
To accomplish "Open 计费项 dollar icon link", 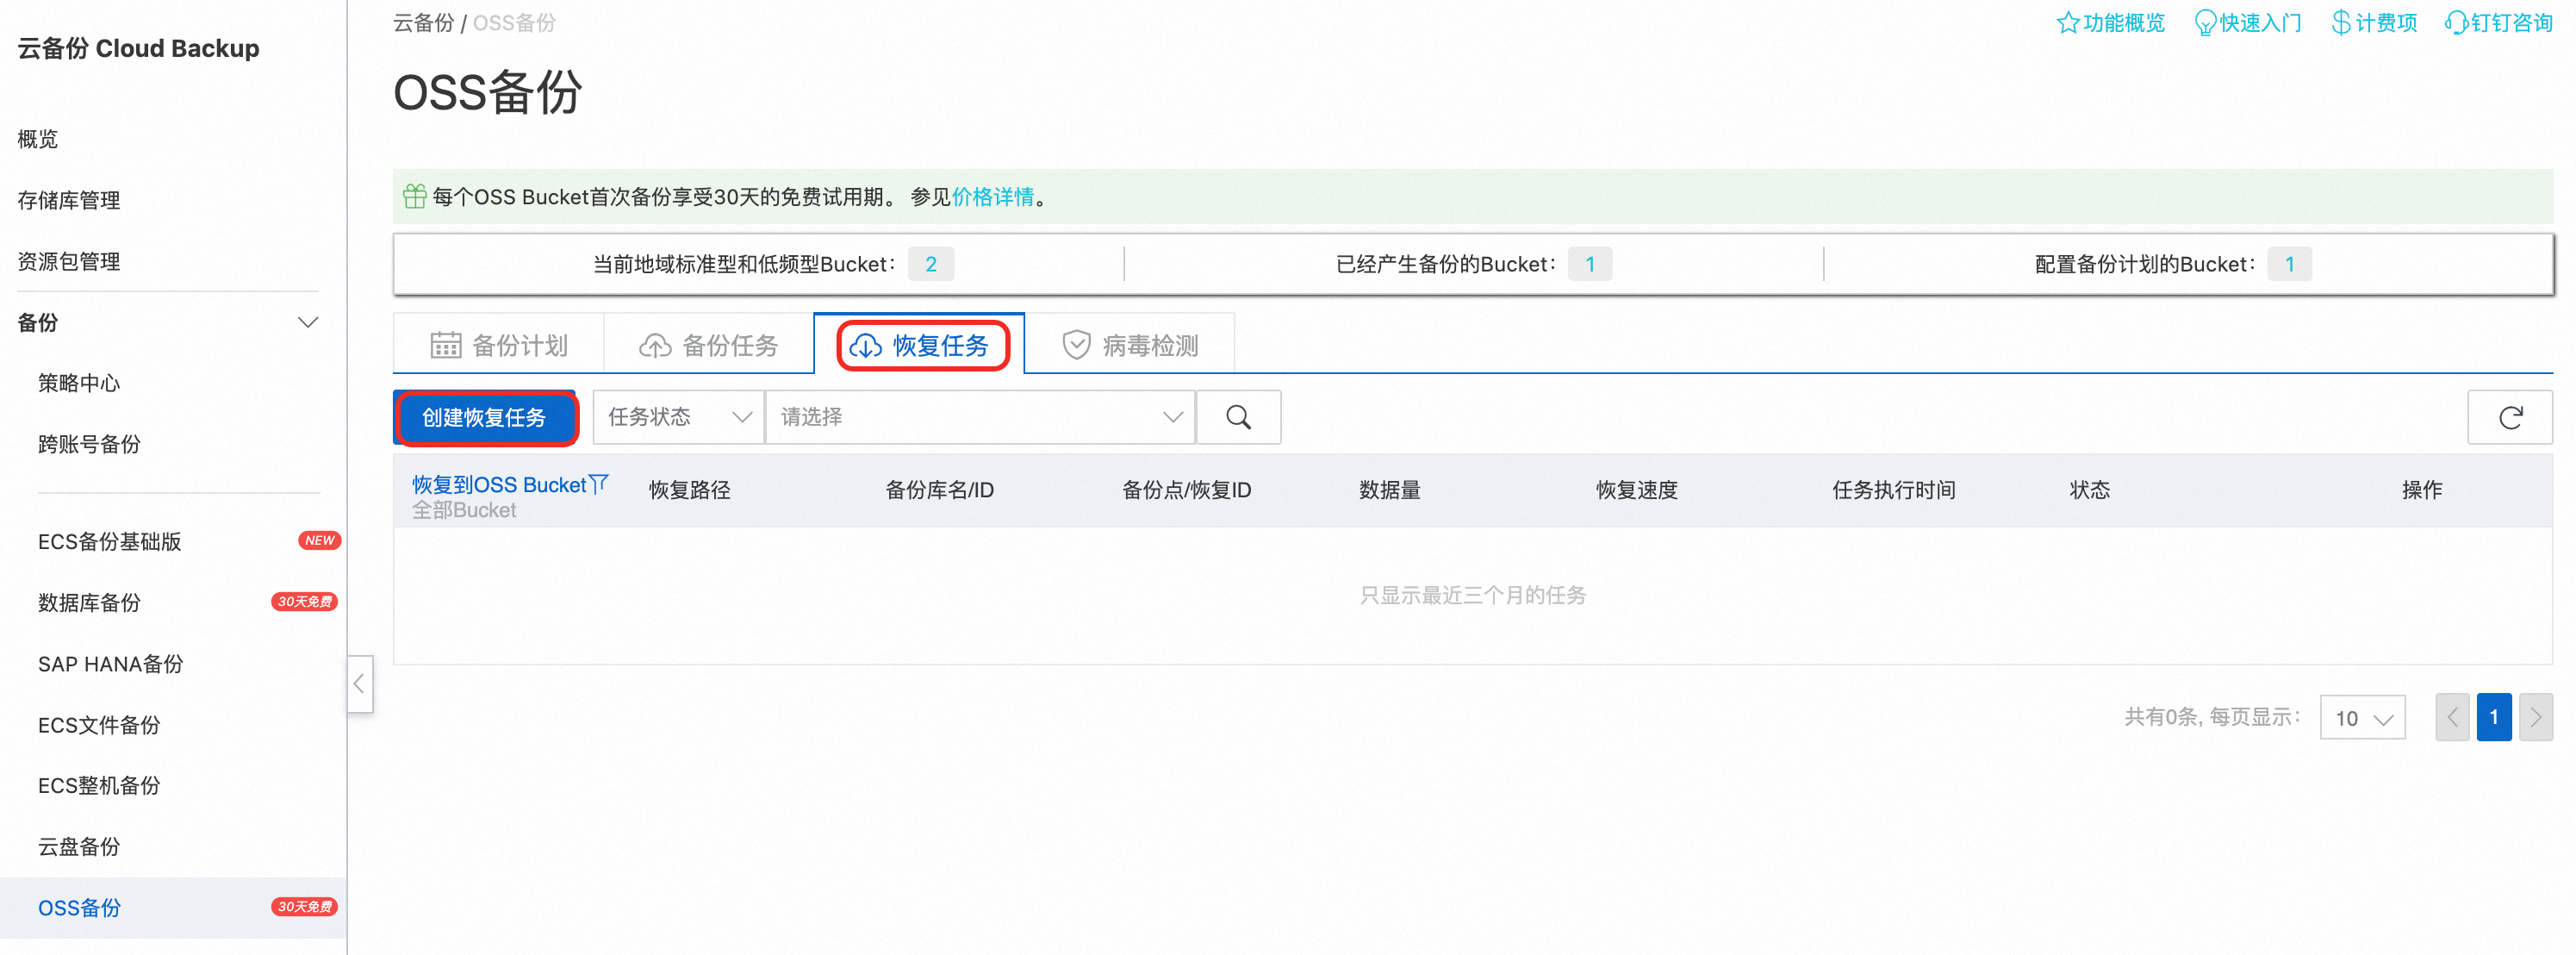I will coord(2373,23).
